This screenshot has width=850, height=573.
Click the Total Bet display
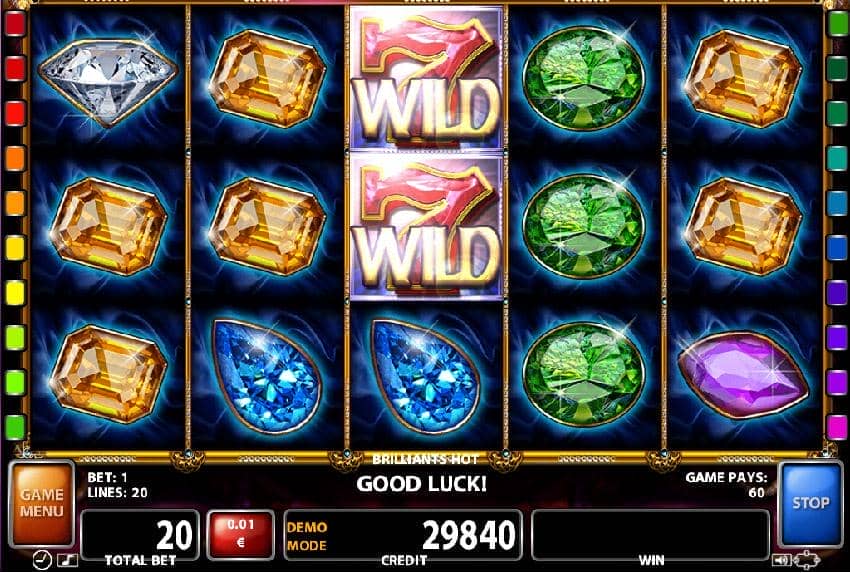[x=140, y=535]
